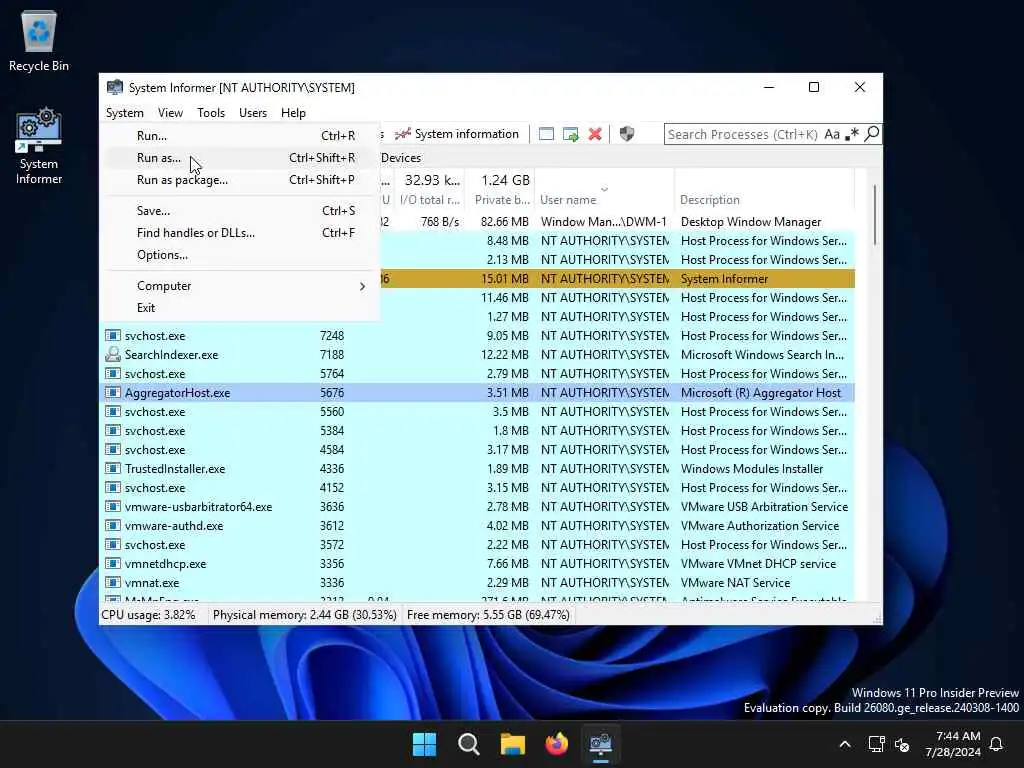This screenshot has width=1024, height=768.
Task: Click System Informer taskbar button
Action: pos(601,744)
